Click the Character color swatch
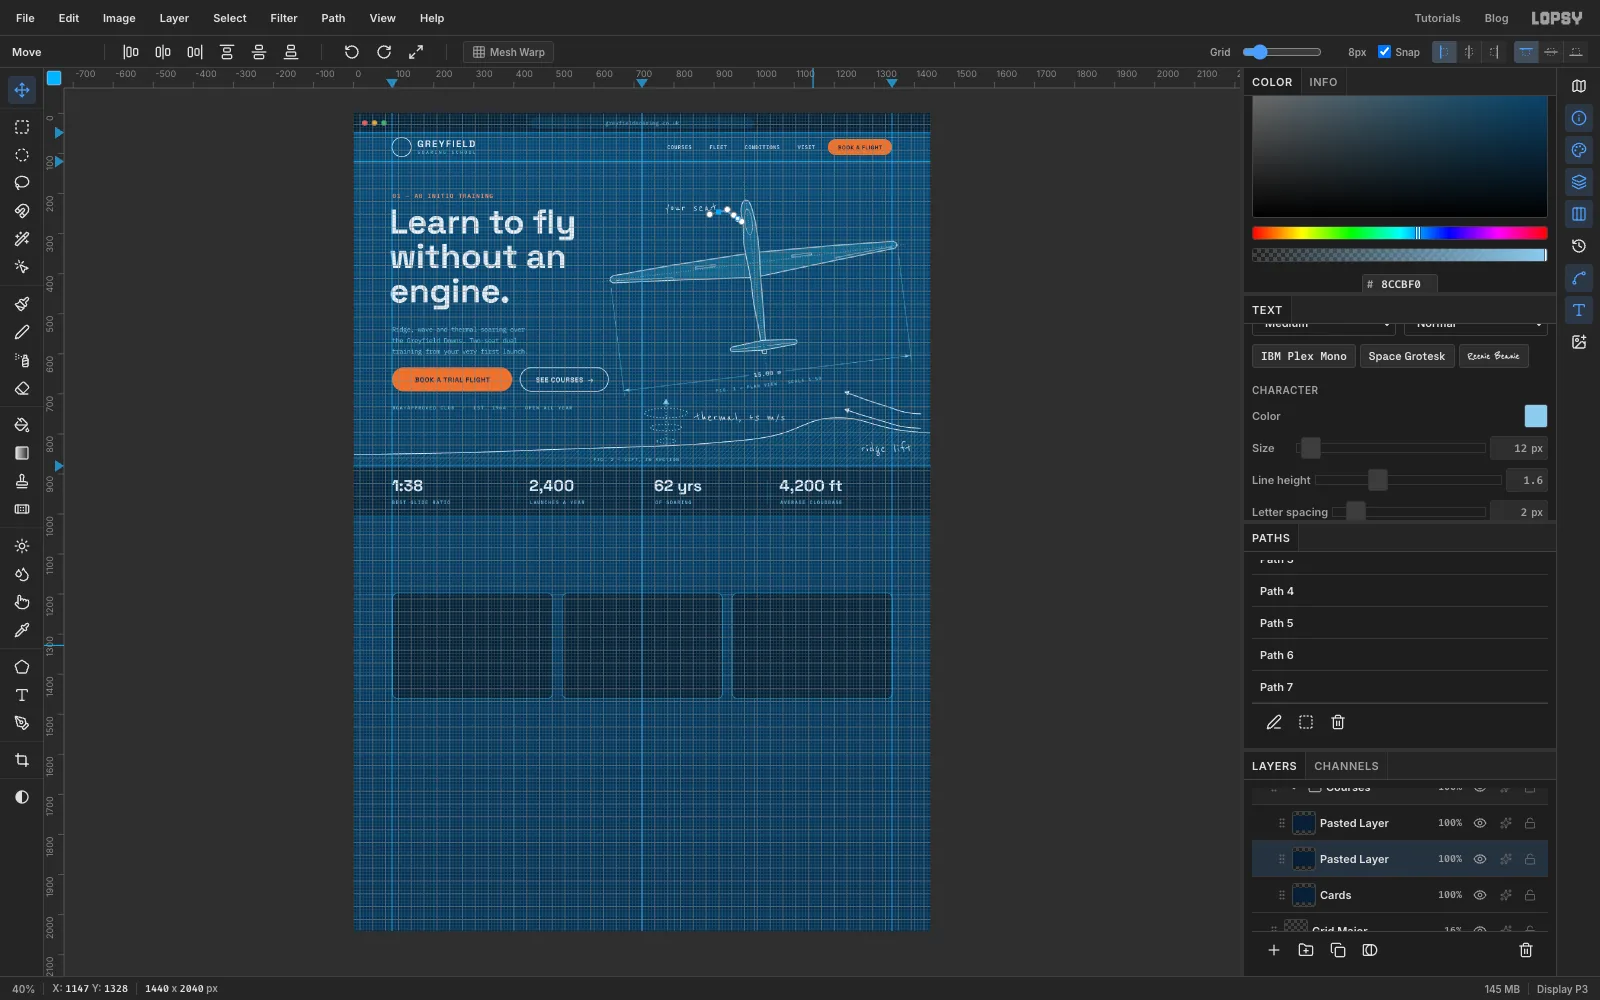Screen dimensions: 1600x1000 (1536, 416)
